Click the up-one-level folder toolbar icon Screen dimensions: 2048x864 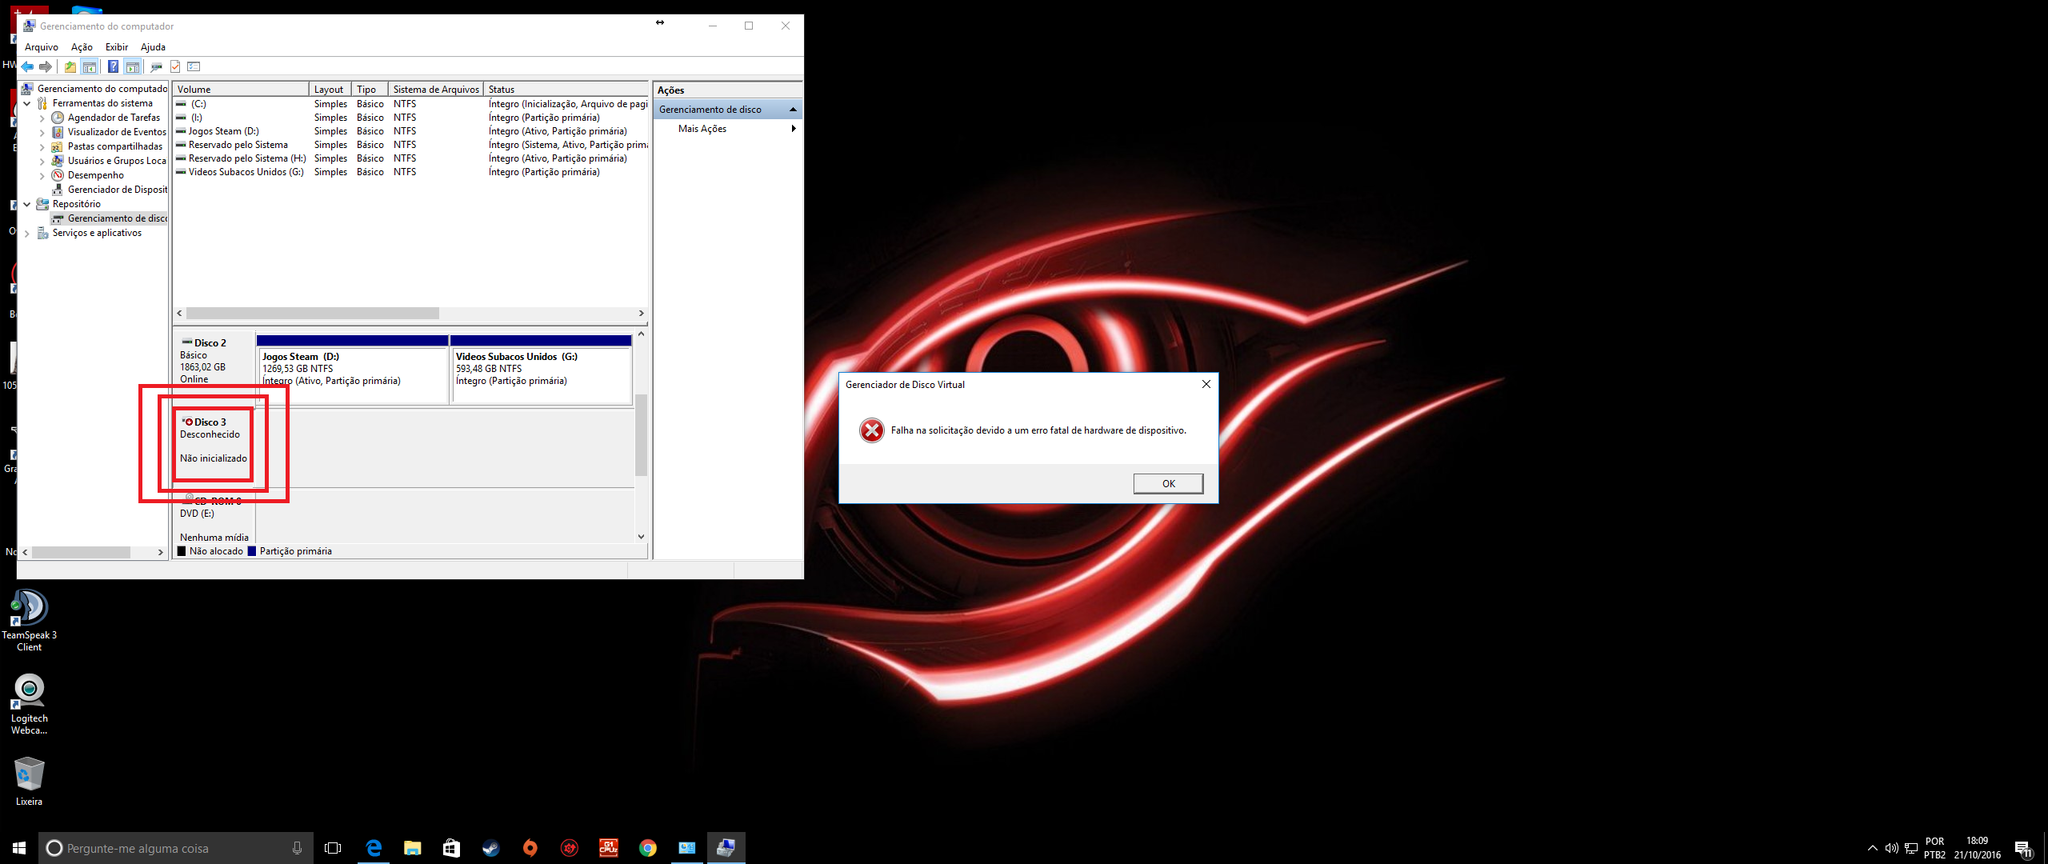(69, 67)
